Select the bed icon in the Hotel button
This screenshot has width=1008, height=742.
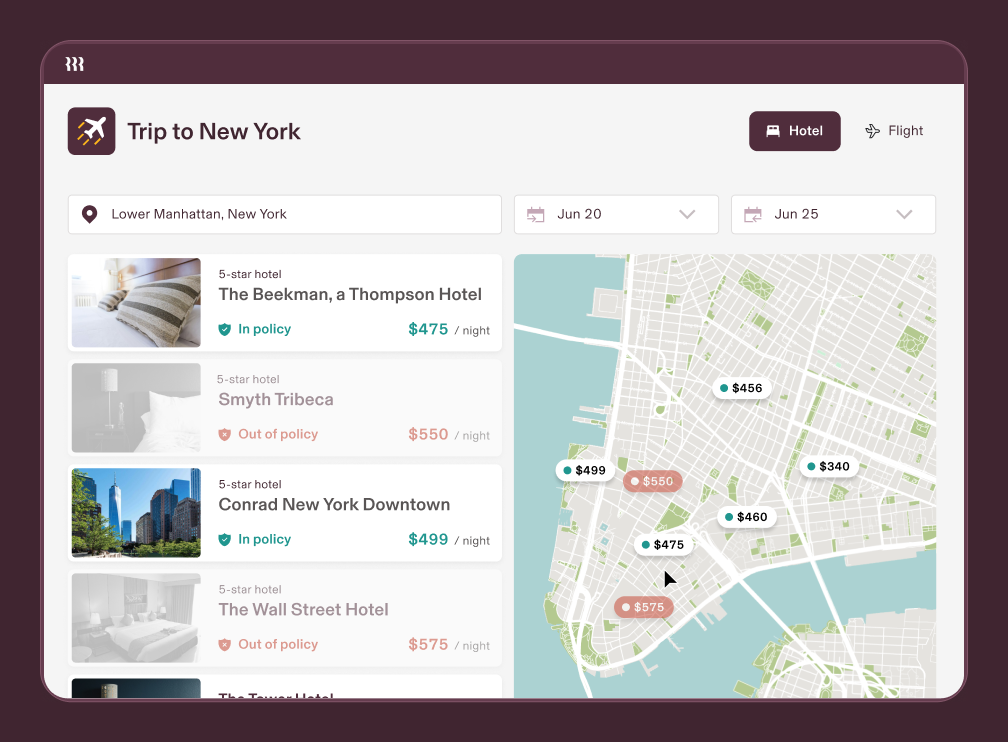pos(772,130)
